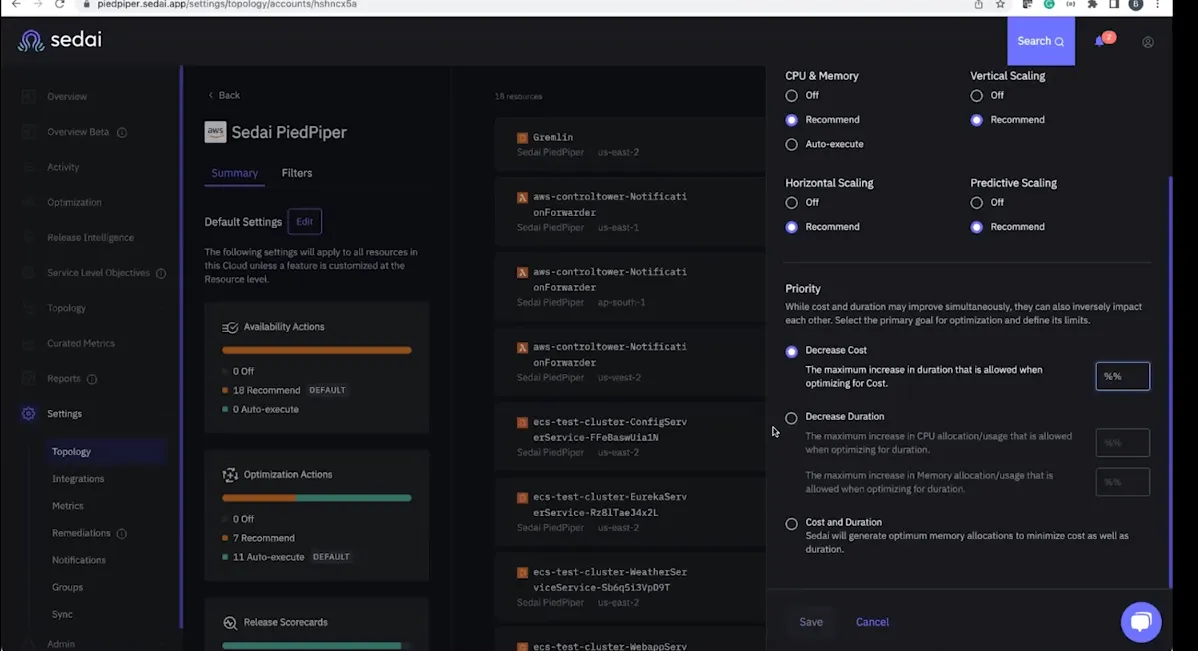The height and width of the screenshot is (651, 1198).
Task: Click the info icon next to Remediations
Action: 121,533
